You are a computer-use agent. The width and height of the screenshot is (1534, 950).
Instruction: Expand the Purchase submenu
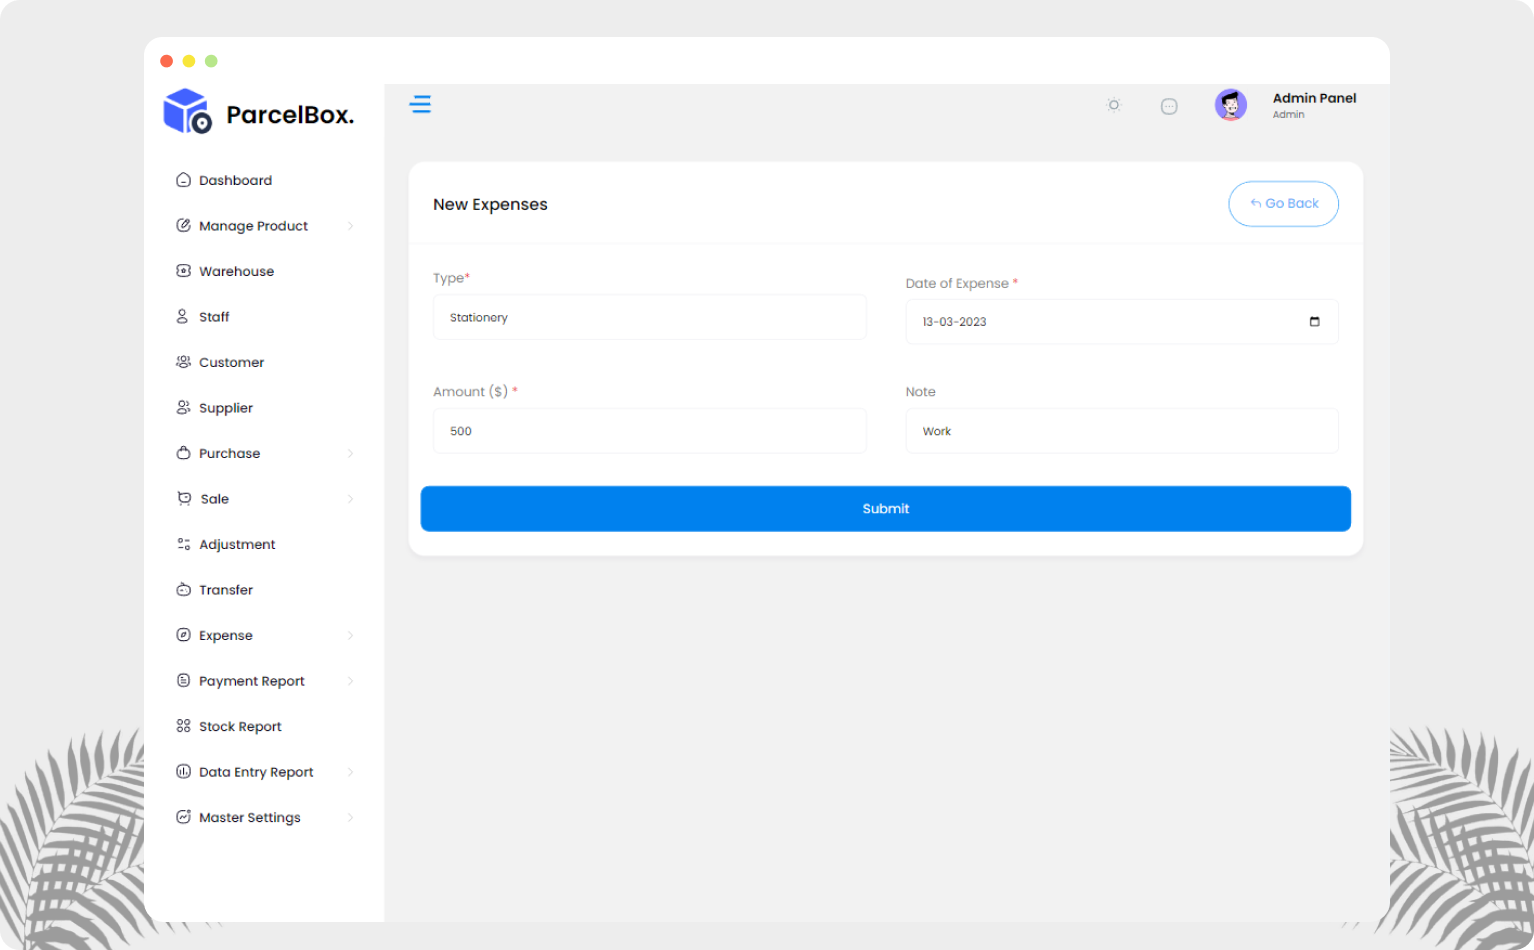point(230,453)
